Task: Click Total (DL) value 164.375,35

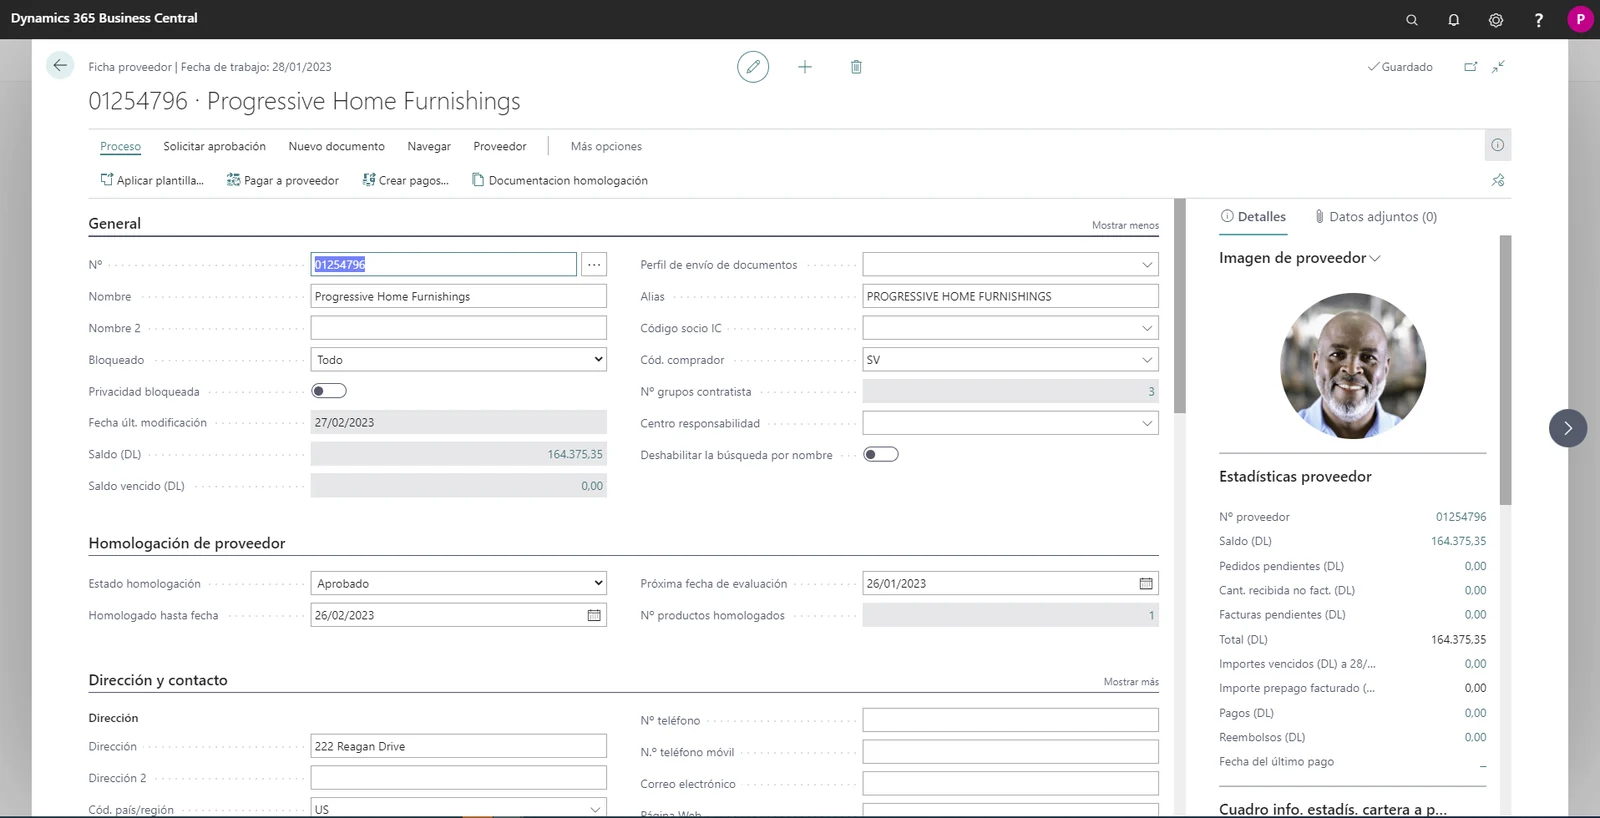Action: click(x=1458, y=639)
